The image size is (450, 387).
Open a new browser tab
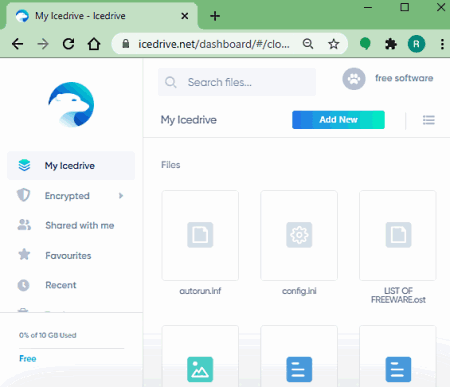(215, 16)
